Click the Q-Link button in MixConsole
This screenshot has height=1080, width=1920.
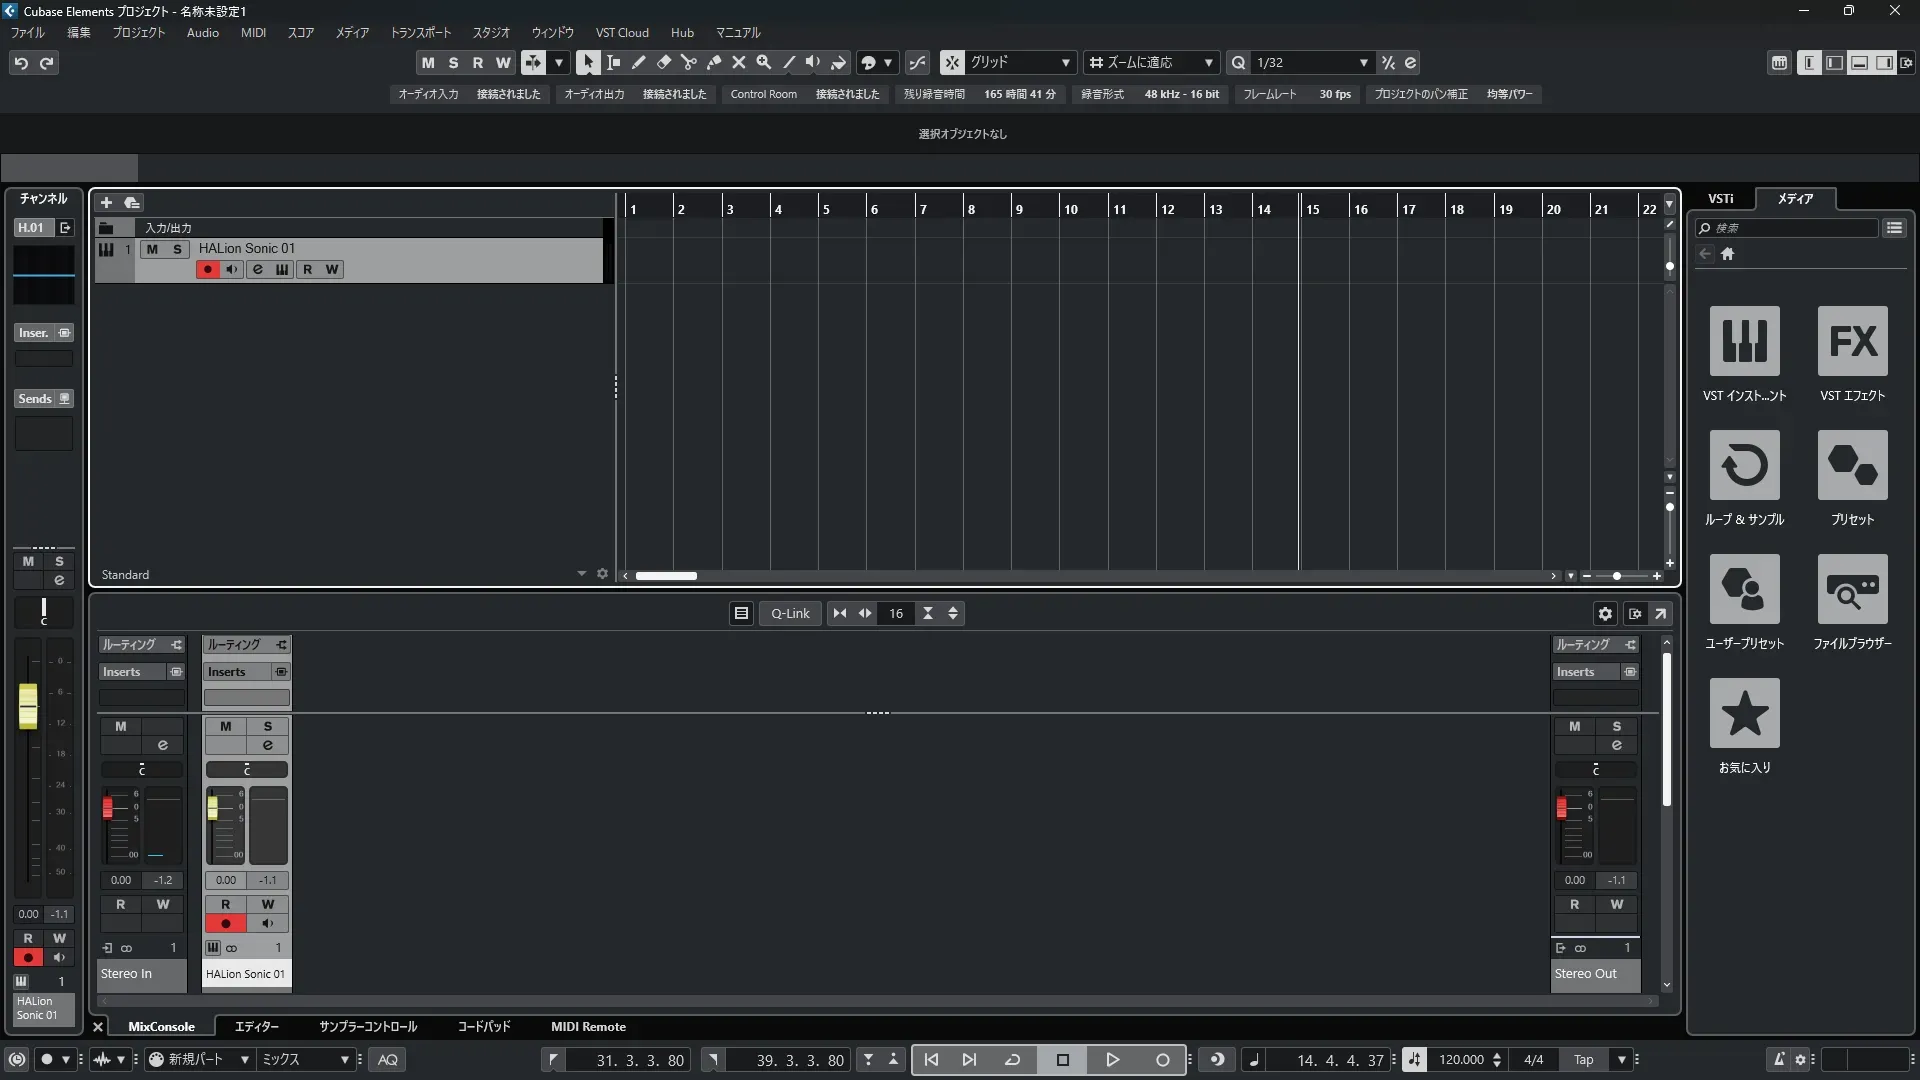[790, 614]
